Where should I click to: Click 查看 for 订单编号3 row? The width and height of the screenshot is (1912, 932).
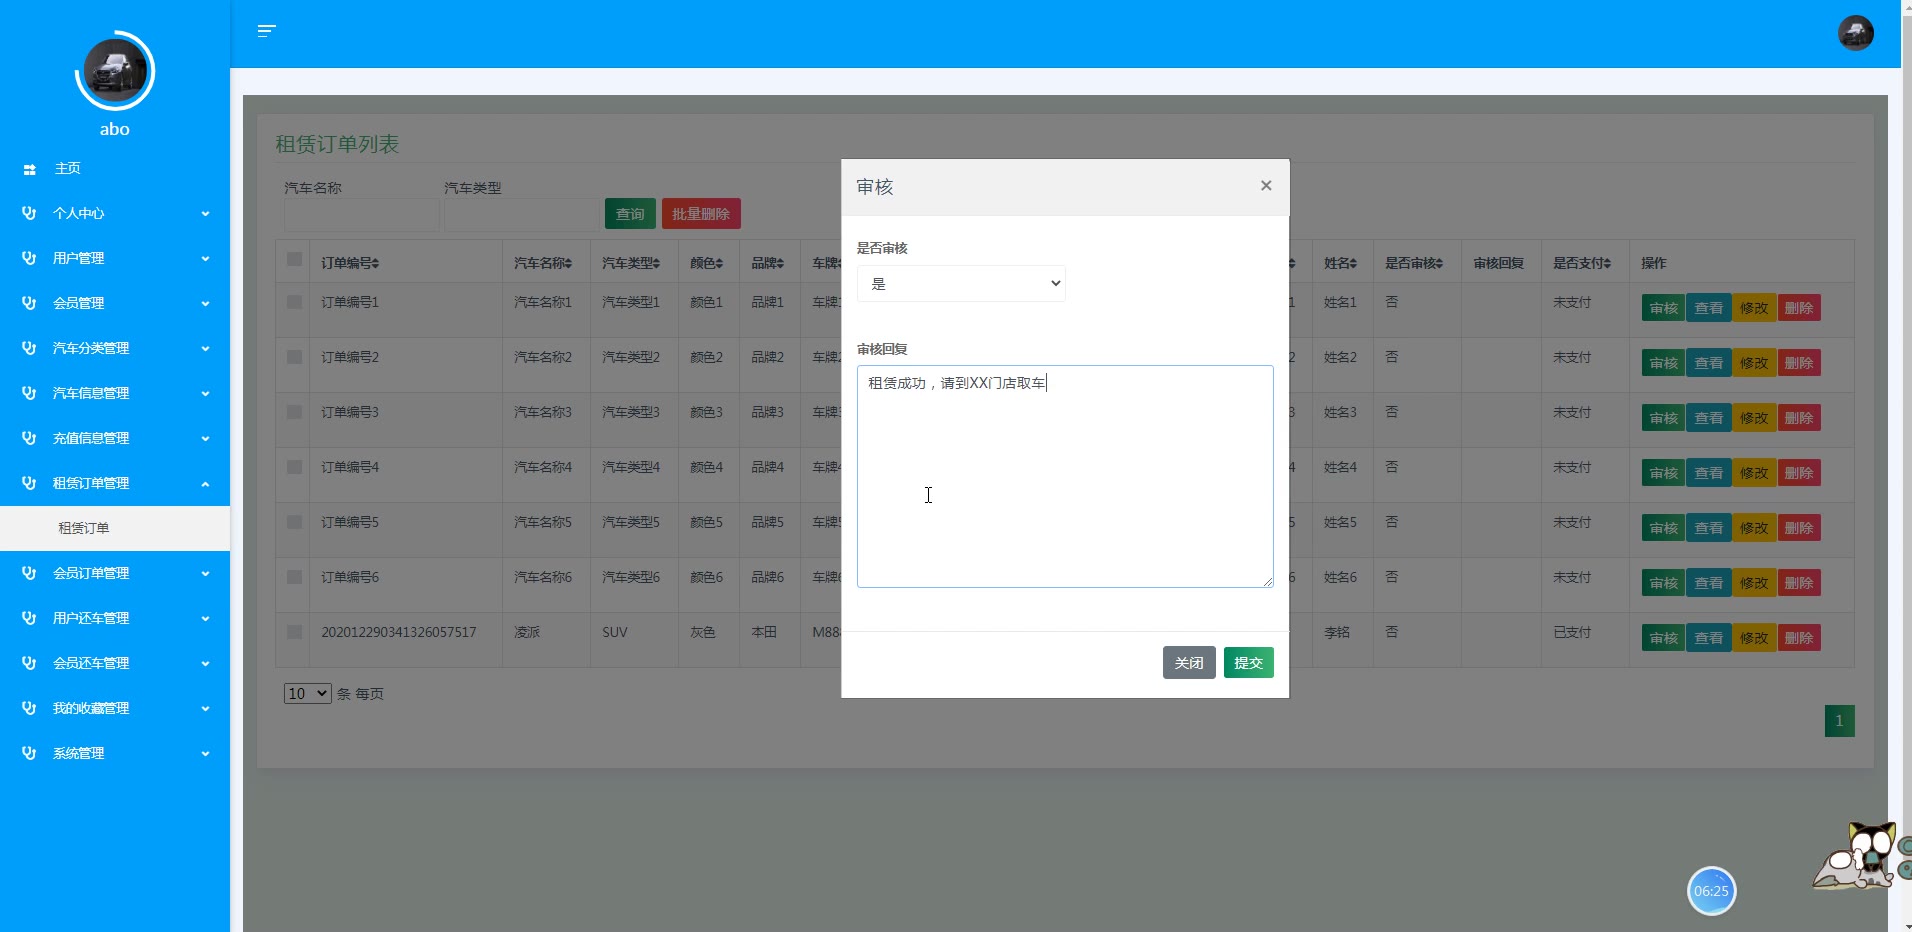(1708, 418)
